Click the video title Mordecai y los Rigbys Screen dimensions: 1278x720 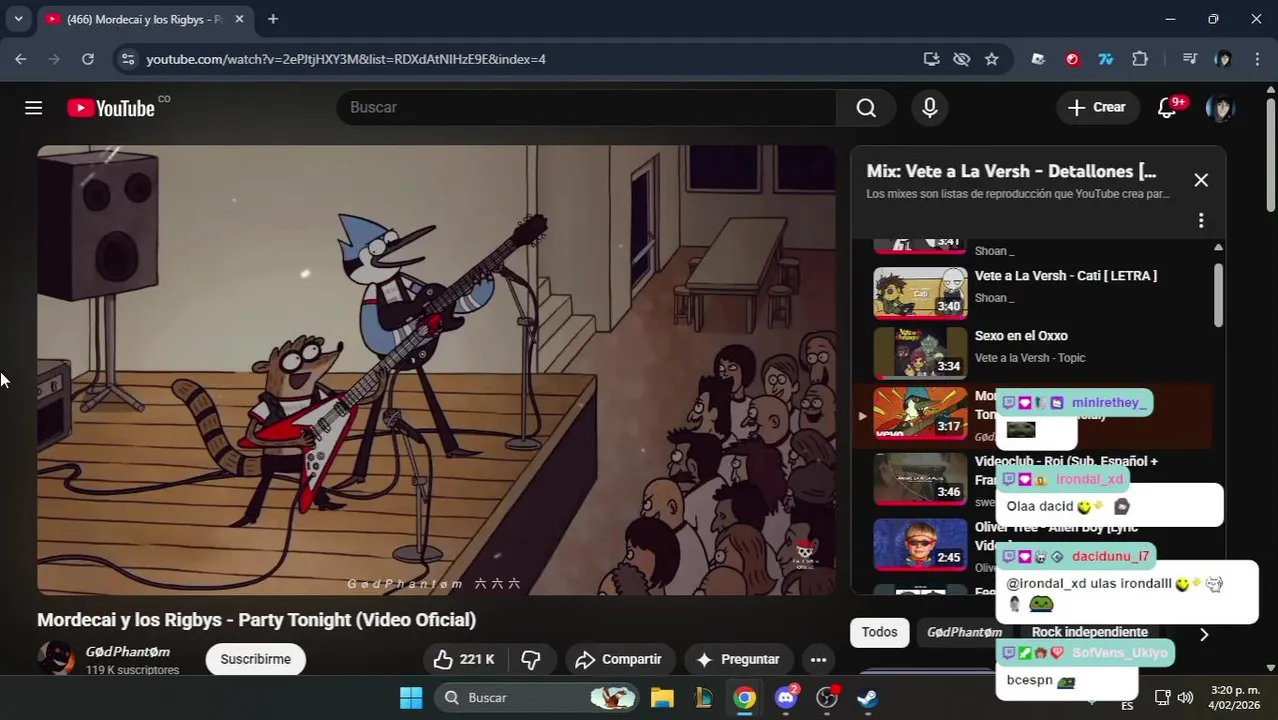pos(257,620)
